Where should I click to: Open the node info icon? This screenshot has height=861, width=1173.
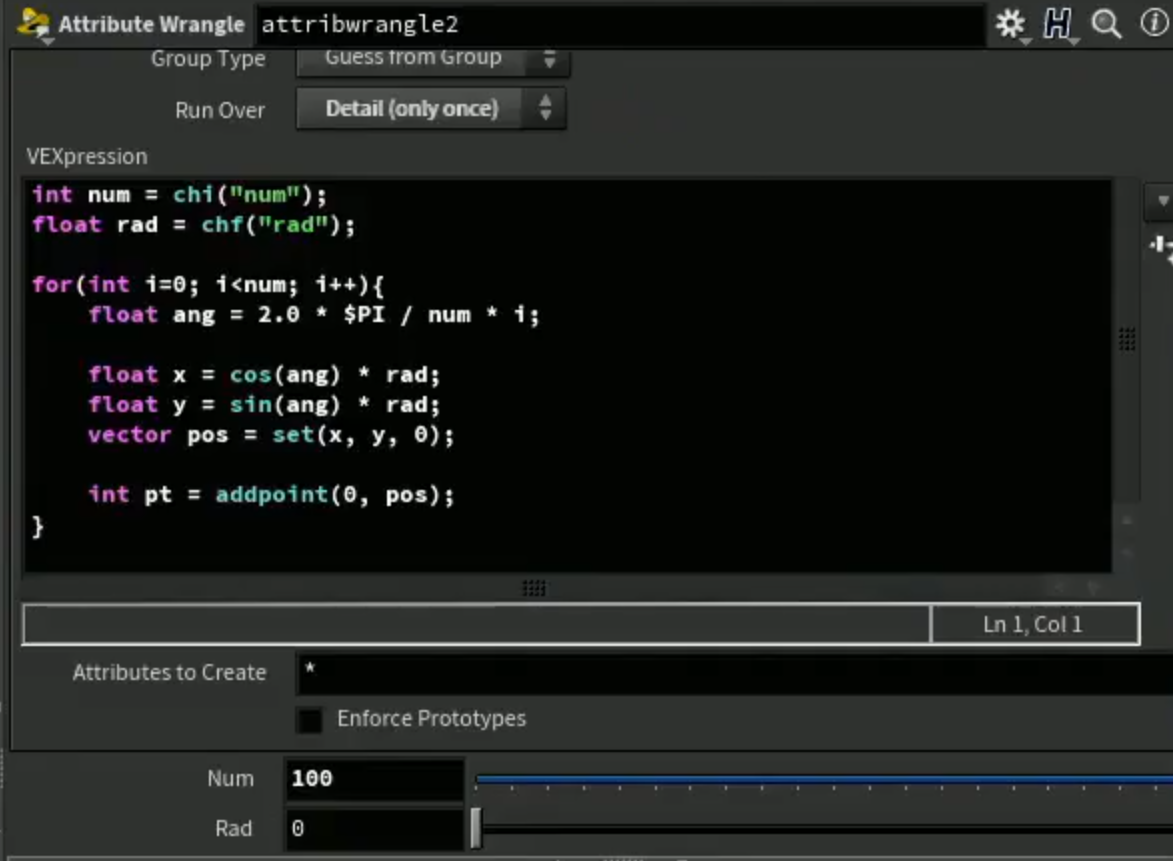tap(1154, 22)
